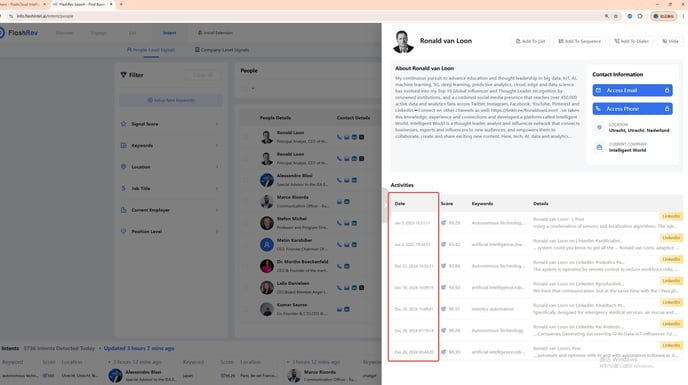
Task: Click the score icon in first activity row
Action: pyautogui.click(x=444, y=223)
